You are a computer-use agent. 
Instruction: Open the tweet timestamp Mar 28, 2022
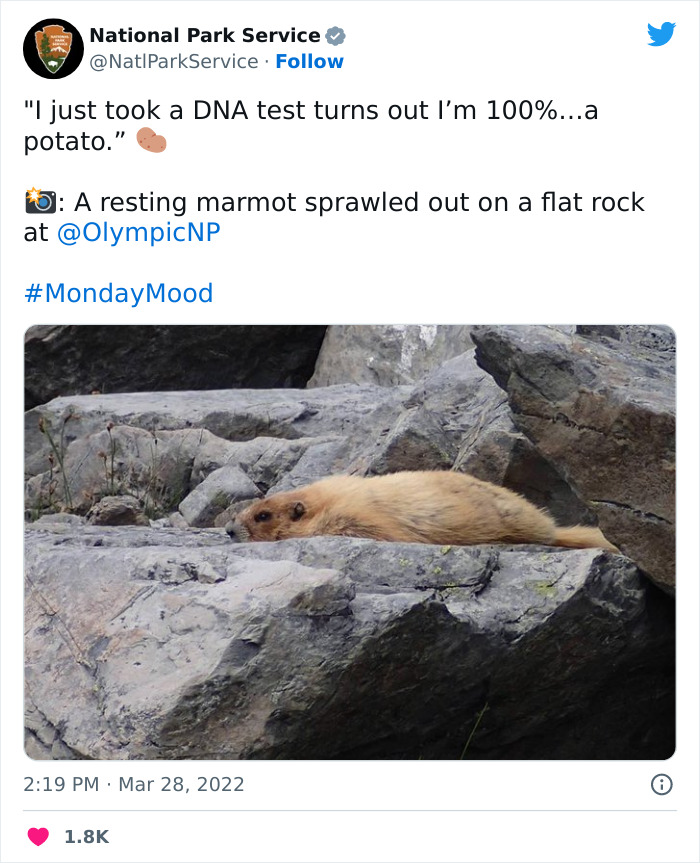[x=179, y=784]
